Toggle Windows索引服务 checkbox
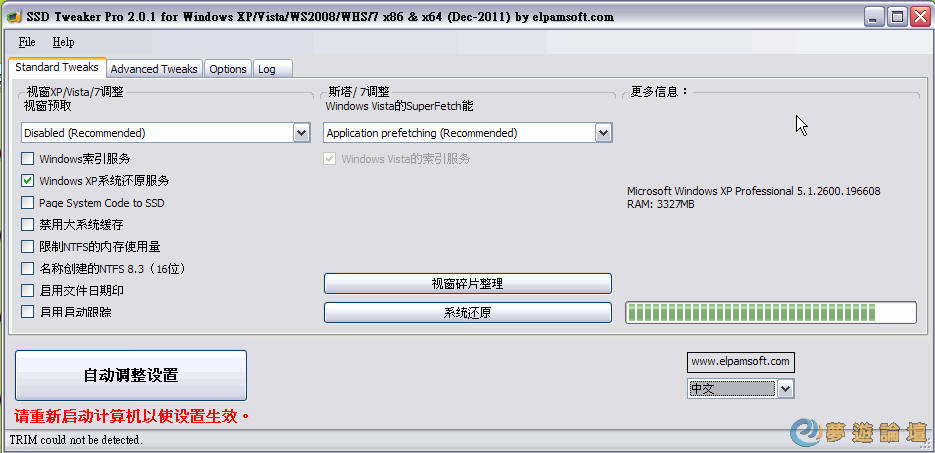935x453 pixels. click(x=27, y=159)
